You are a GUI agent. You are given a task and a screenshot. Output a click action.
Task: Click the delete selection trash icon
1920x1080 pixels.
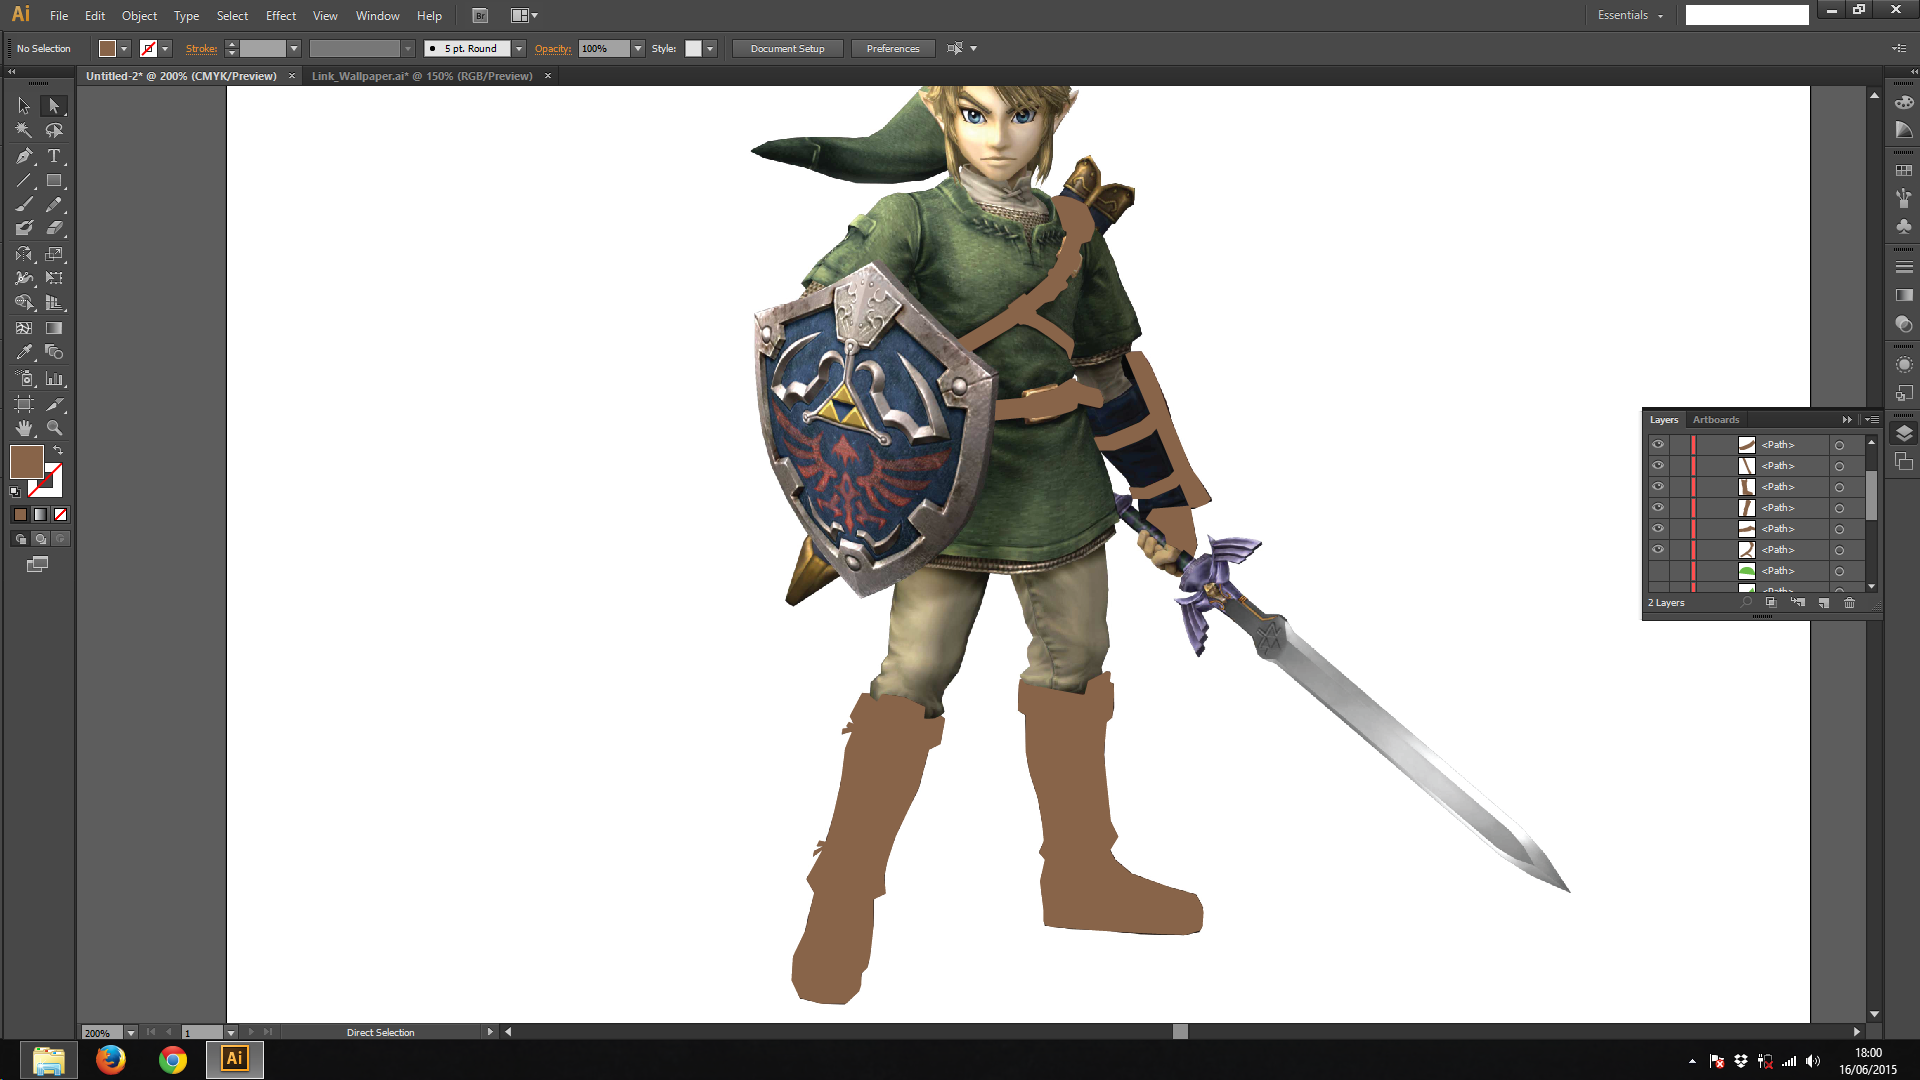click(1849, 603)
